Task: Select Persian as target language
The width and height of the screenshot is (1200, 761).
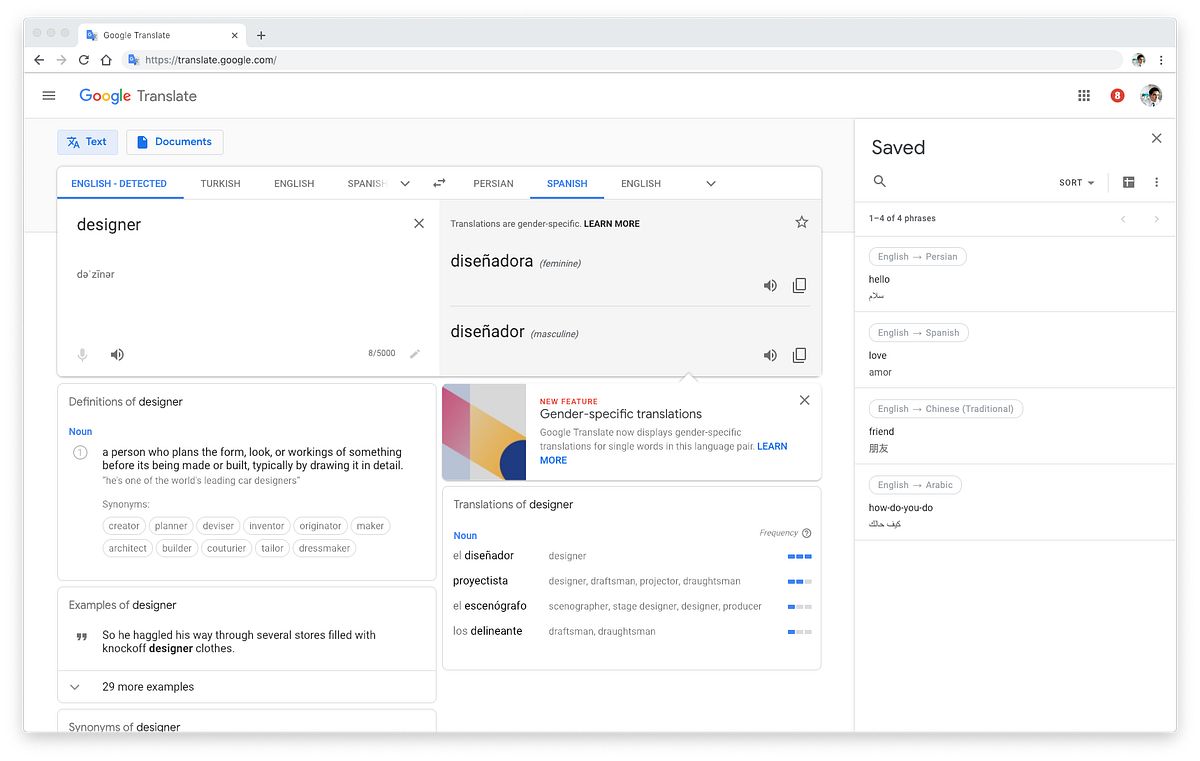Action: click(x=493, y=184)
